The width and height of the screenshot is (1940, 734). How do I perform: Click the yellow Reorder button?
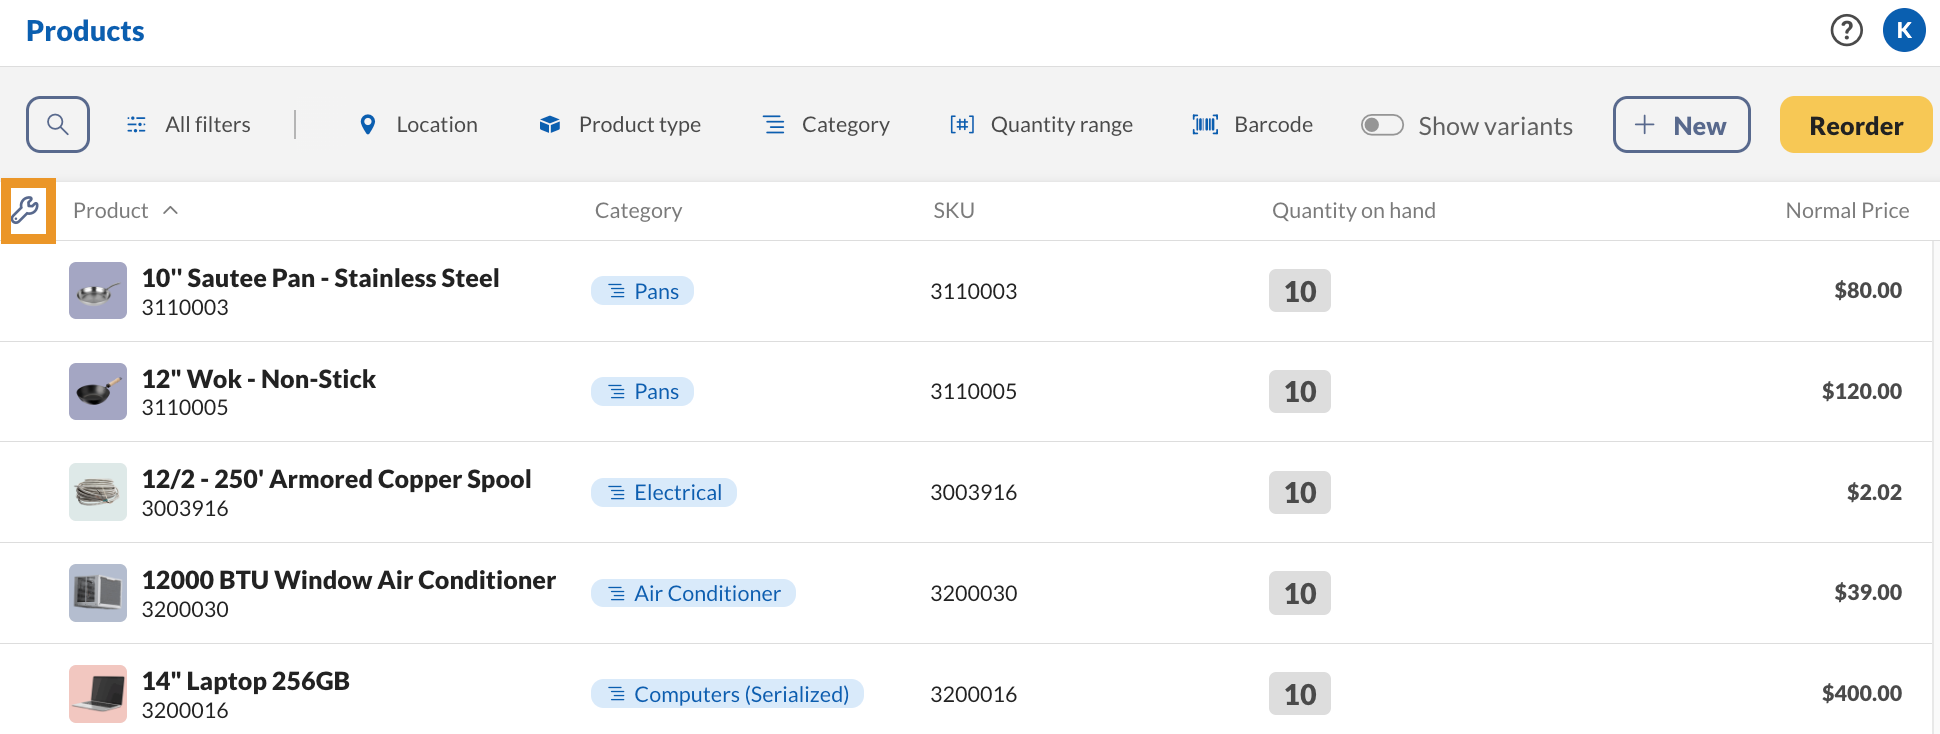pyautogui.click(x=1855, y=125)
